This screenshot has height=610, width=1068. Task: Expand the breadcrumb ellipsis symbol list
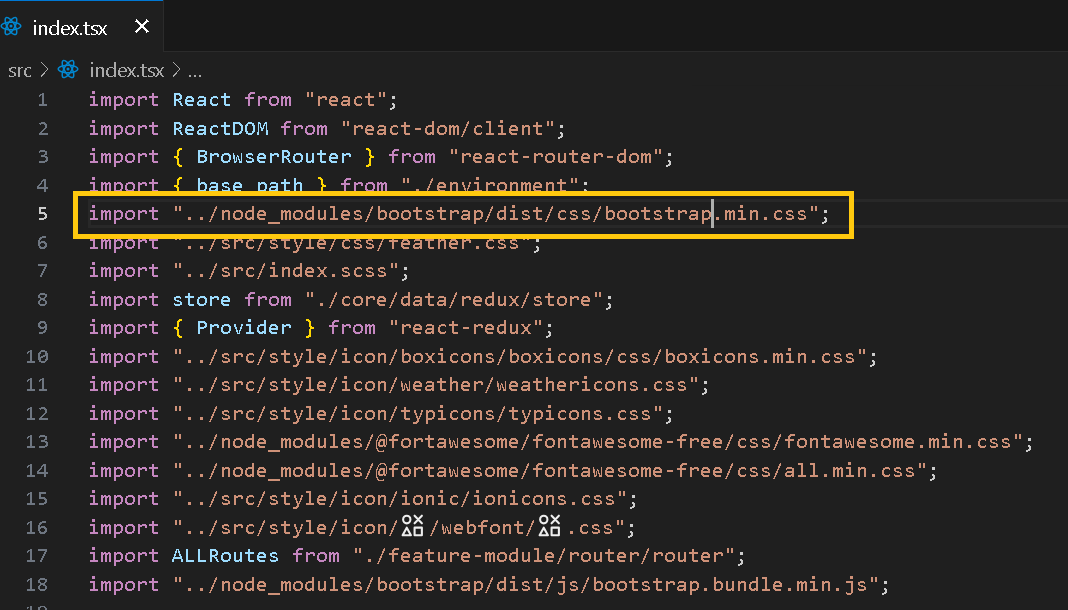point(195,71)
